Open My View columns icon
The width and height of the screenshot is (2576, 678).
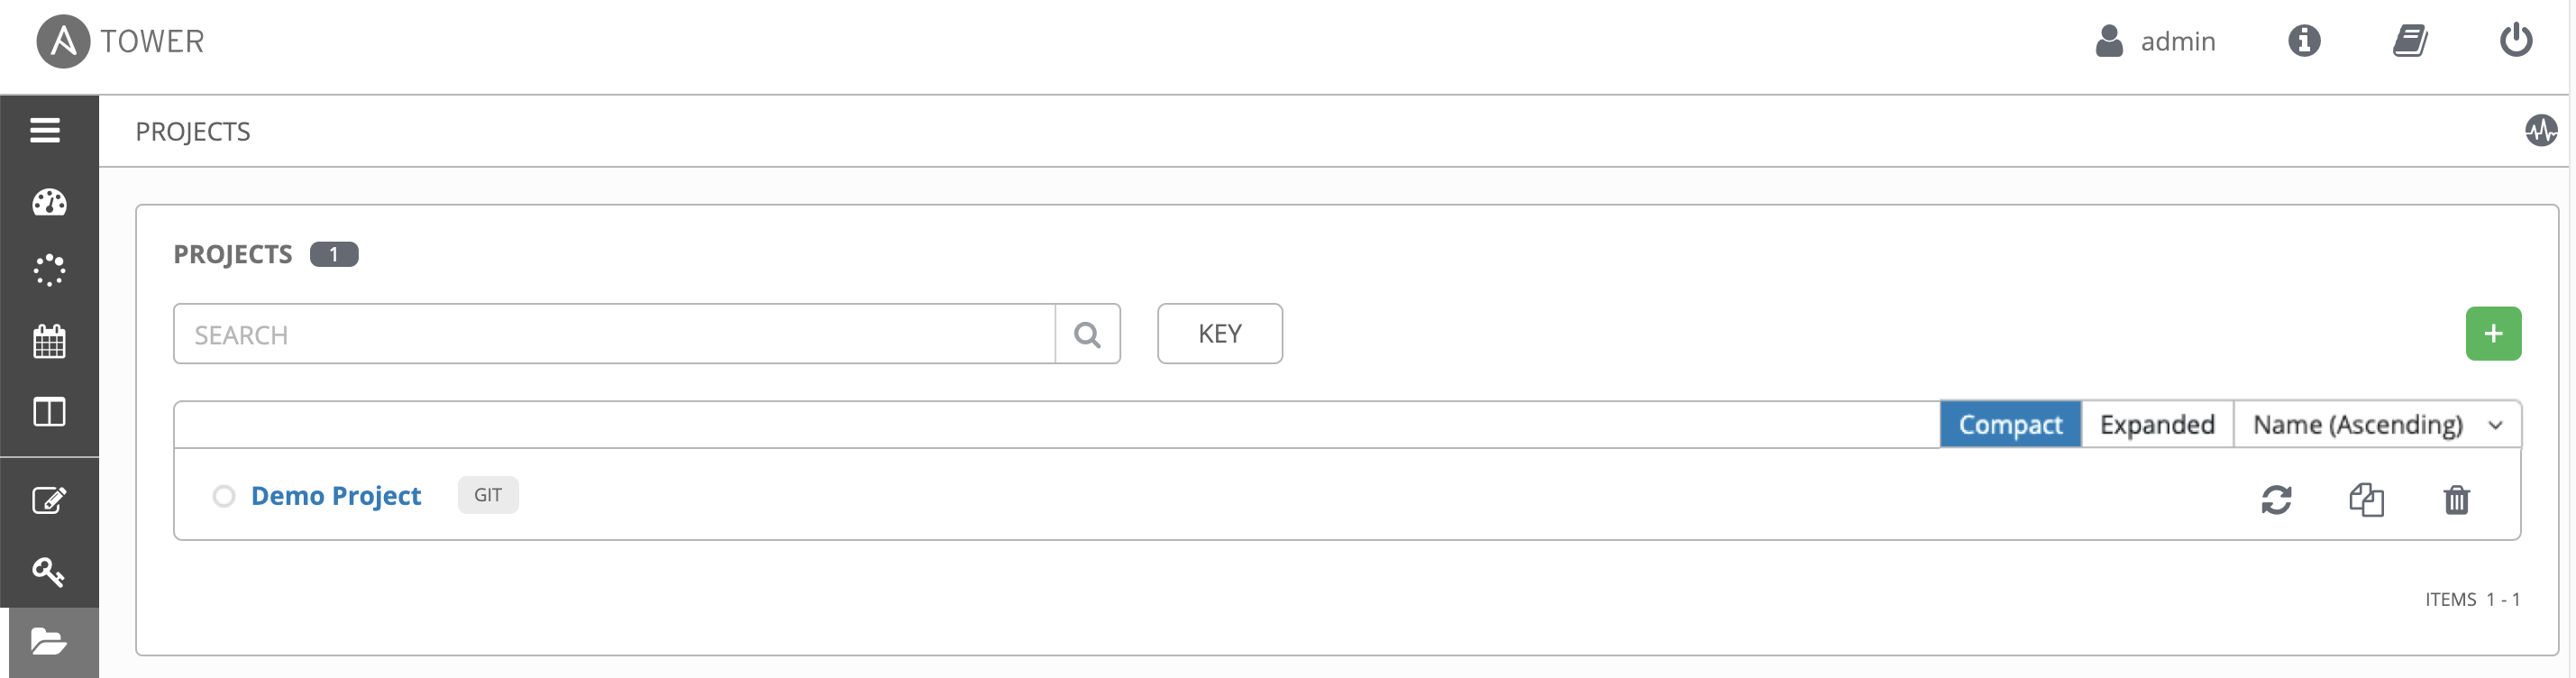[49, 412]
